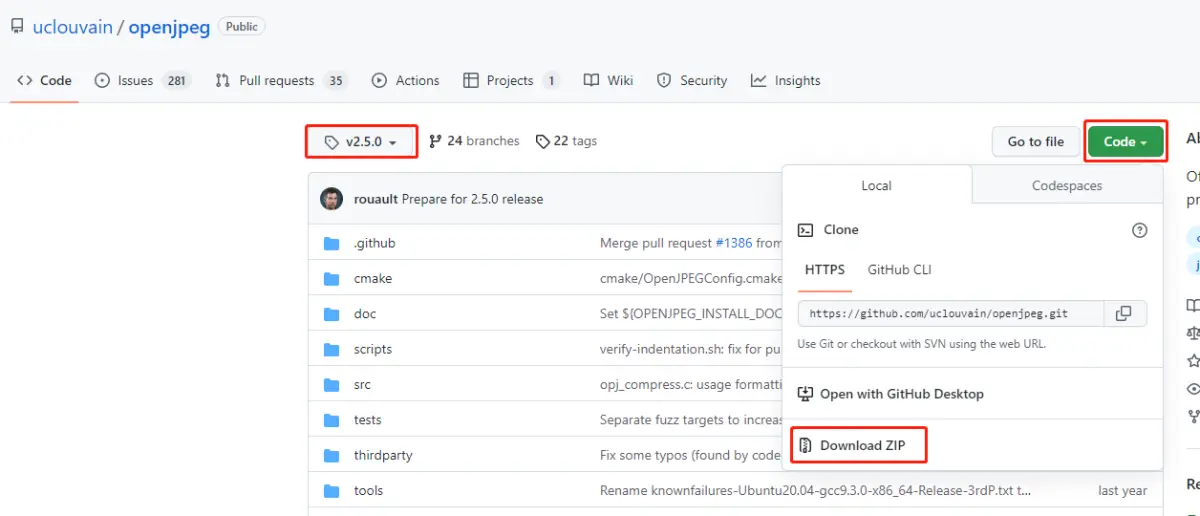Image resolution: width=1200 pixels, height=516 pixels.
Task: Open the Security tab
Action: (x=692, y=81)
